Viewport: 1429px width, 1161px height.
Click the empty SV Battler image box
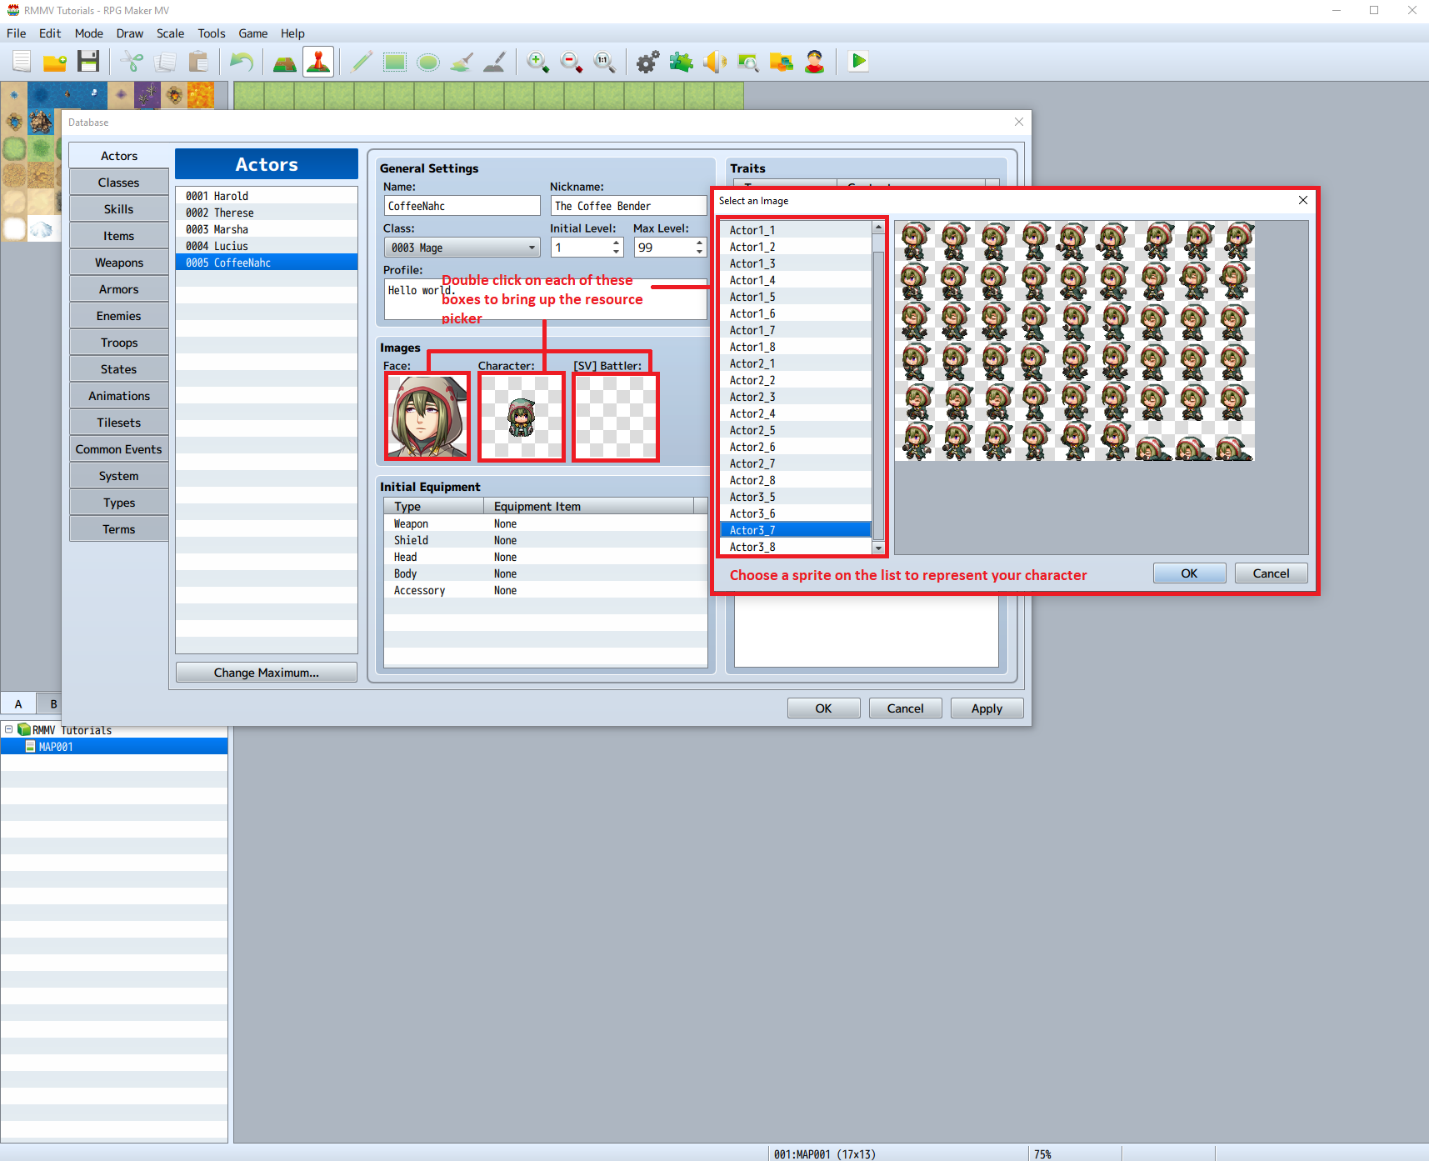[x=615, y=417]
